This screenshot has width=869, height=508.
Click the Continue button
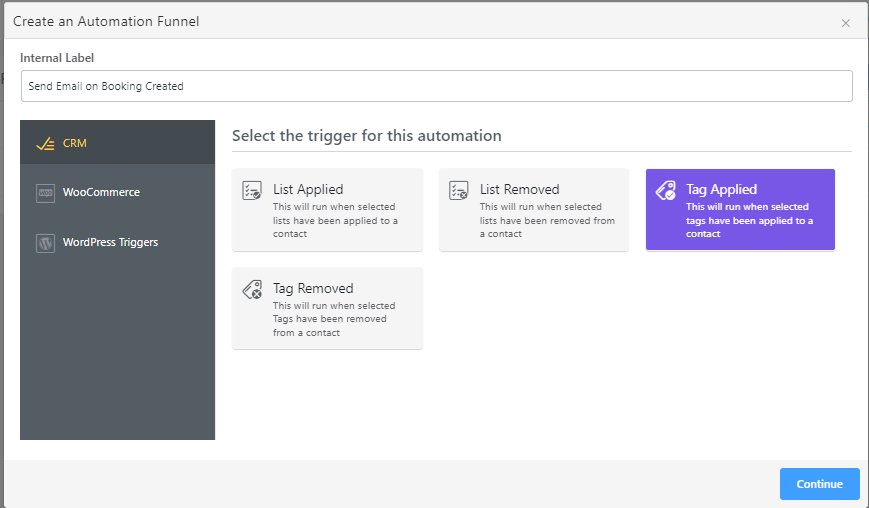820,484
